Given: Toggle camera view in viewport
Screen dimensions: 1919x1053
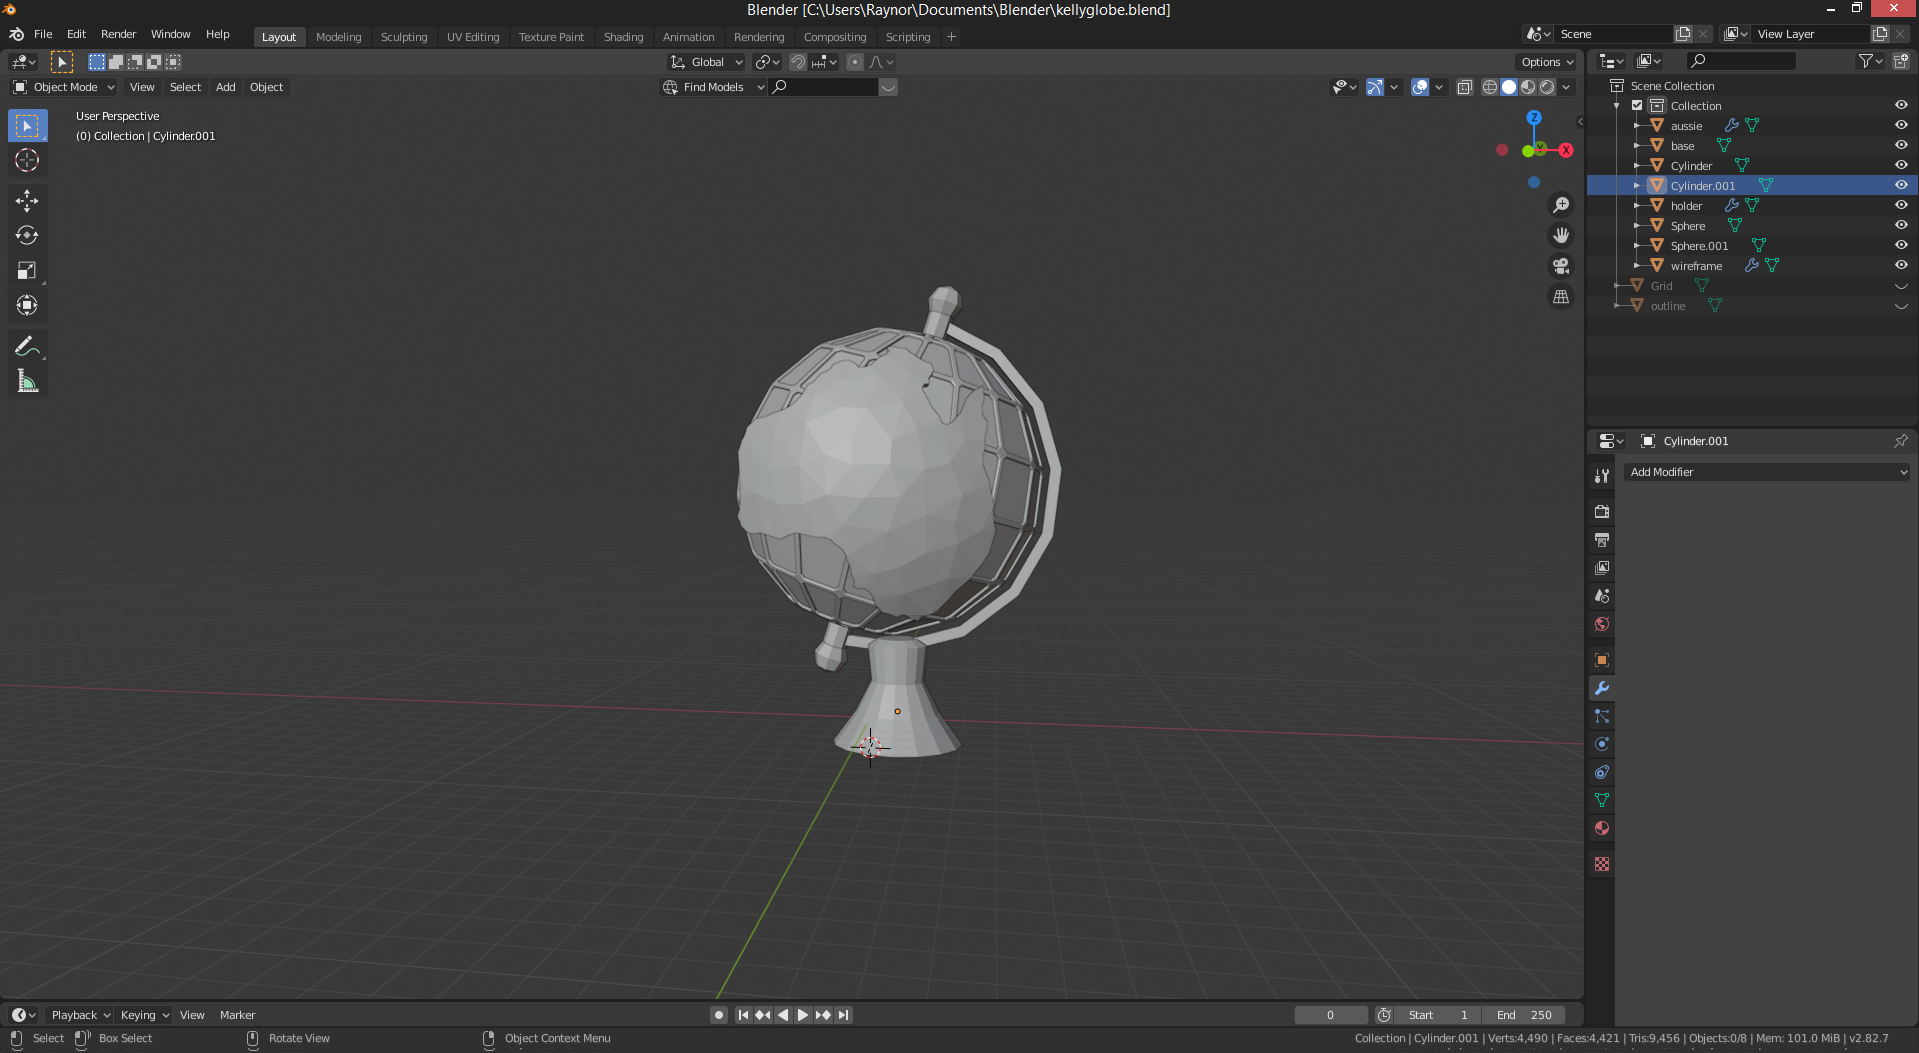Looking at the screenshot, I should coord(1560,266).
